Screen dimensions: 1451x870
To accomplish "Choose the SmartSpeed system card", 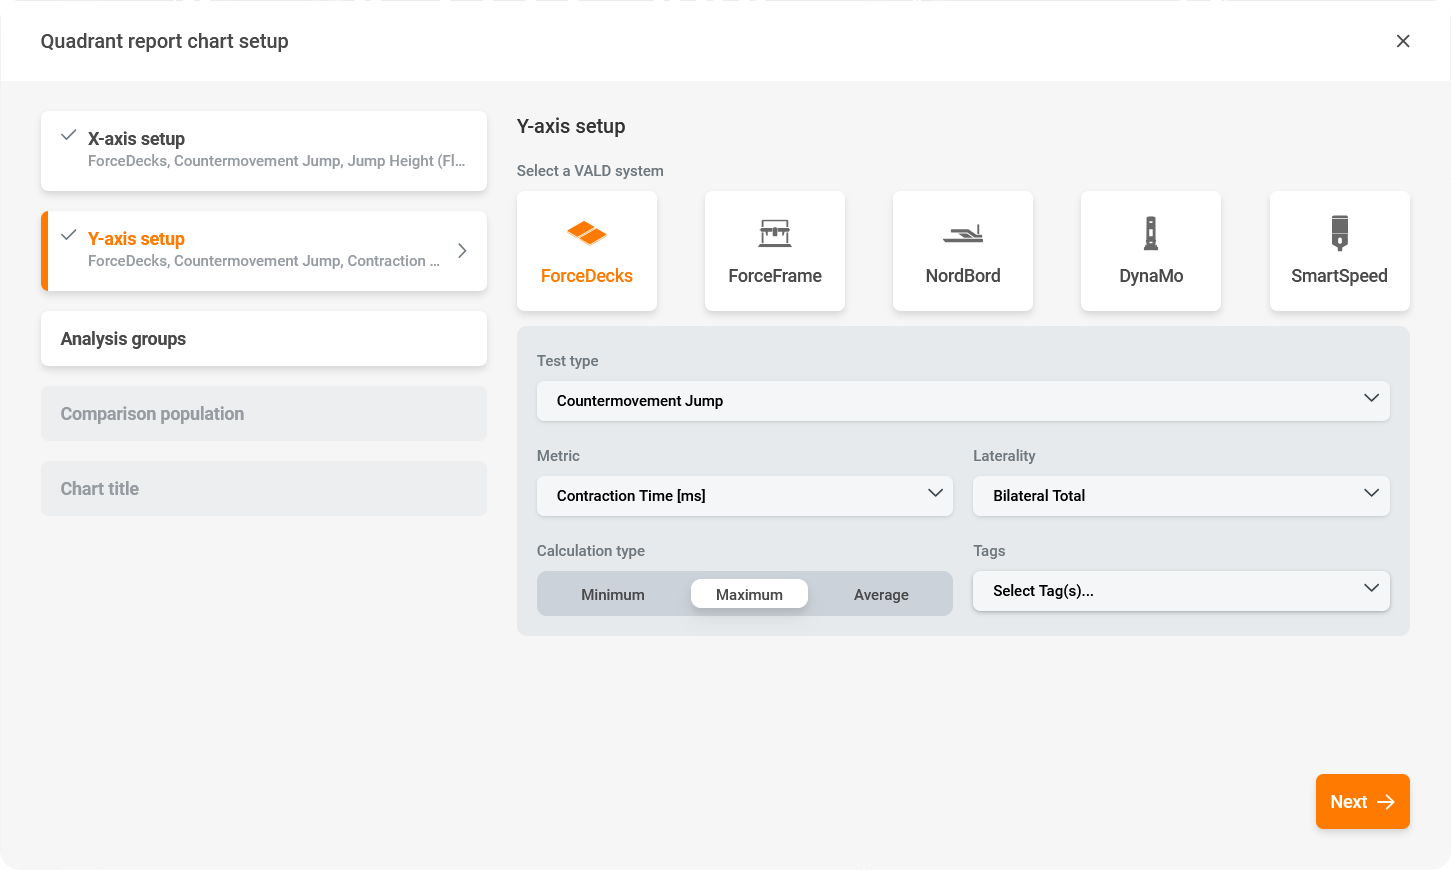I will [1340, 251].
